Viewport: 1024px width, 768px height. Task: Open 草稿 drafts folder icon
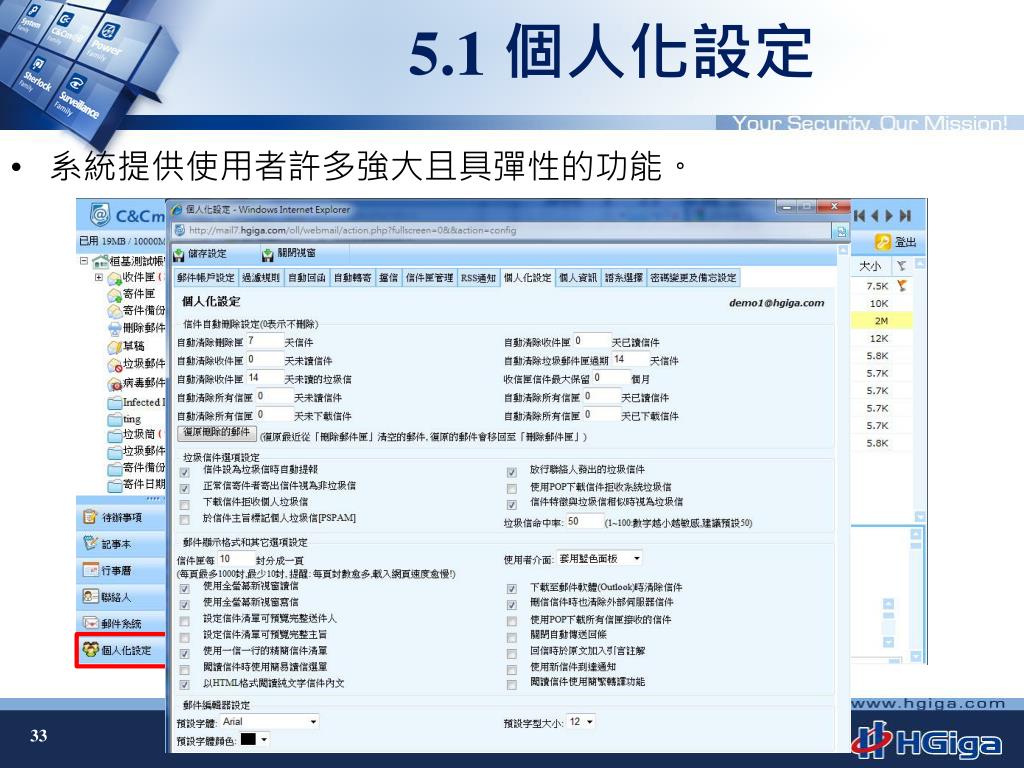pos(114,346)
